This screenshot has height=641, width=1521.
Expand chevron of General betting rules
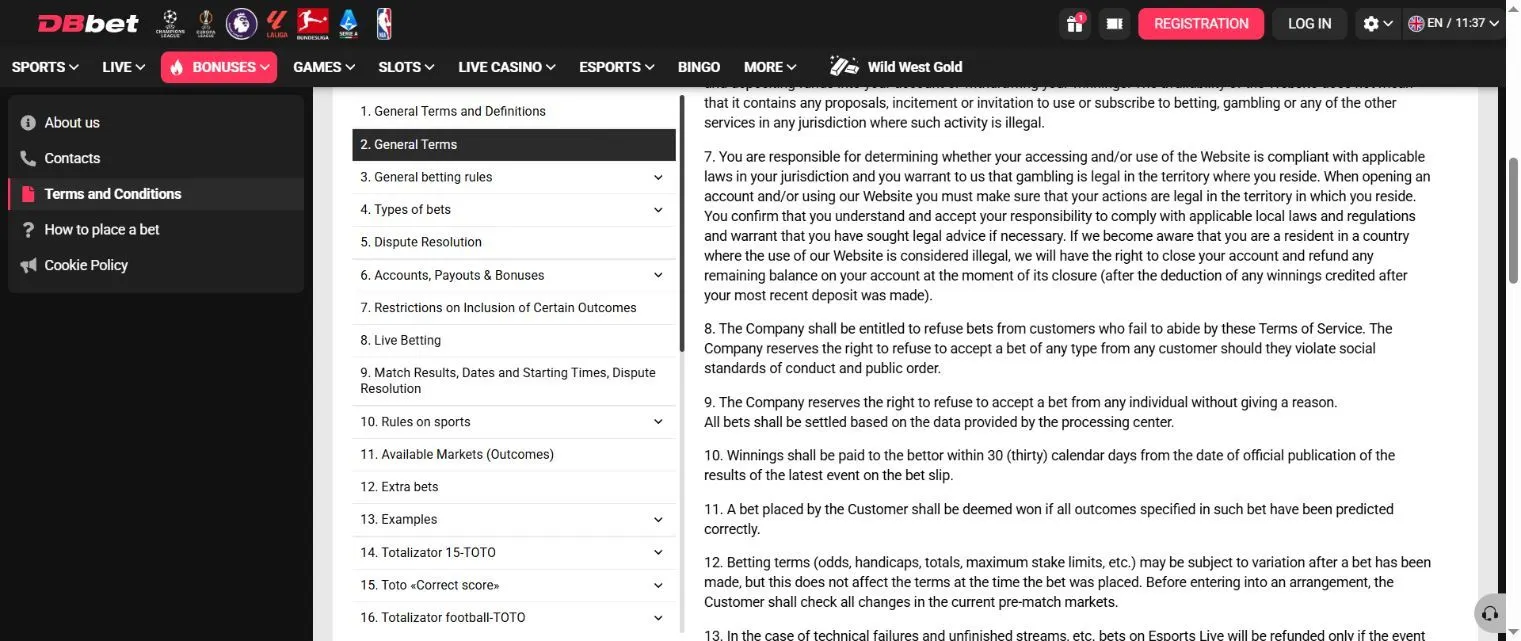pos(658,177)
